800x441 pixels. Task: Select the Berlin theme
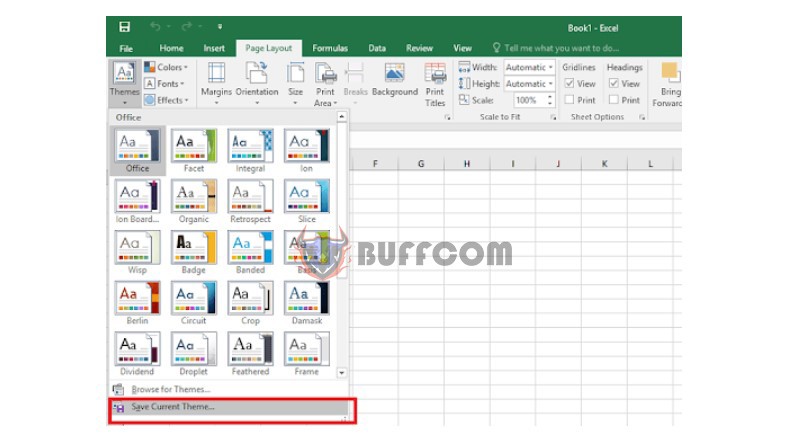137,303
